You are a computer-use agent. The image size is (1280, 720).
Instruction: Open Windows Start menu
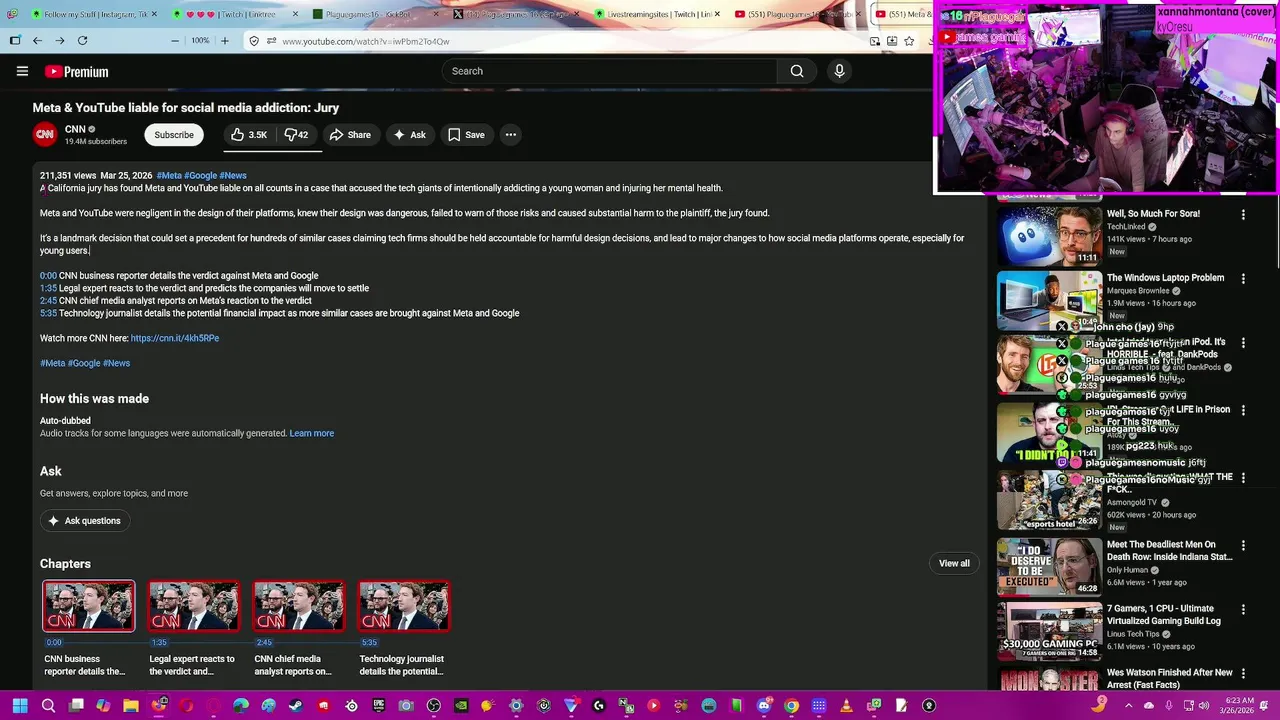[20, 706]
